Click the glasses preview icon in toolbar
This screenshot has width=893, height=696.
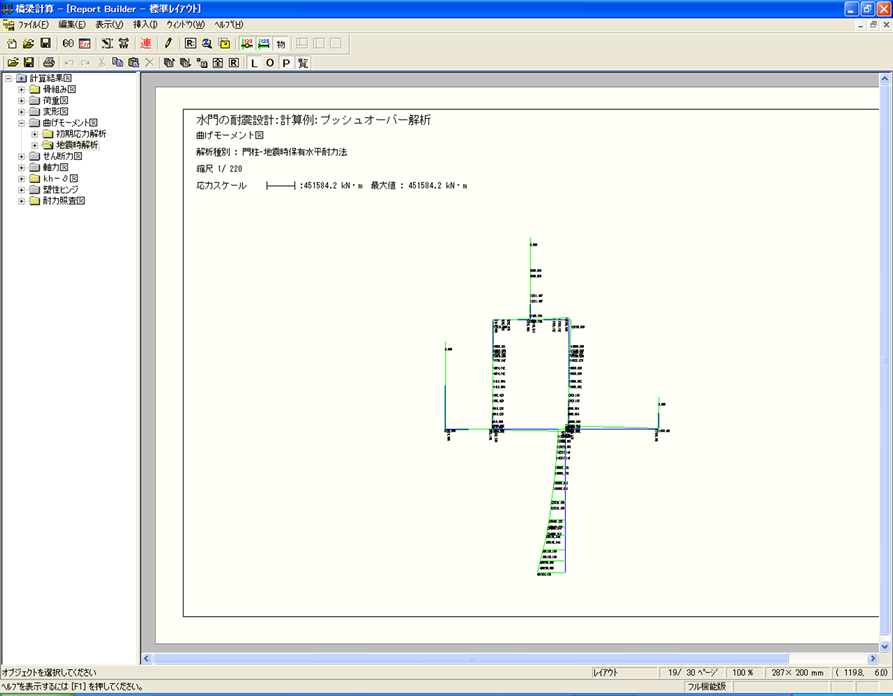tap(68, 43)
